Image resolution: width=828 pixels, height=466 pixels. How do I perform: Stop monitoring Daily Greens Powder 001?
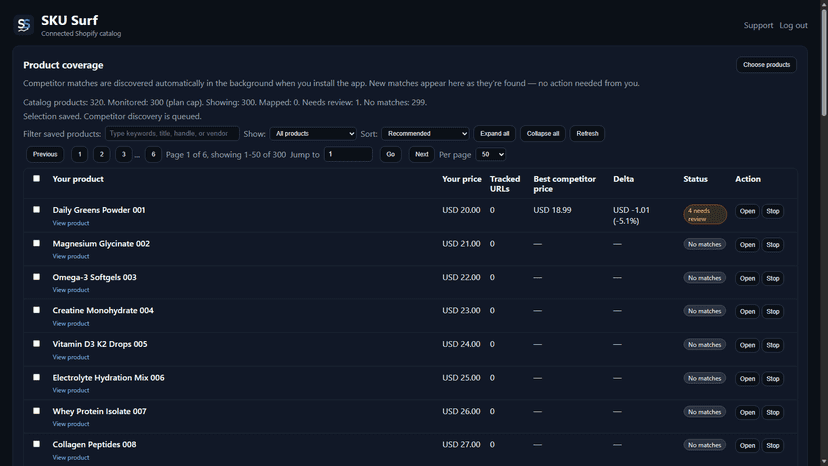[x=773, y=211]
